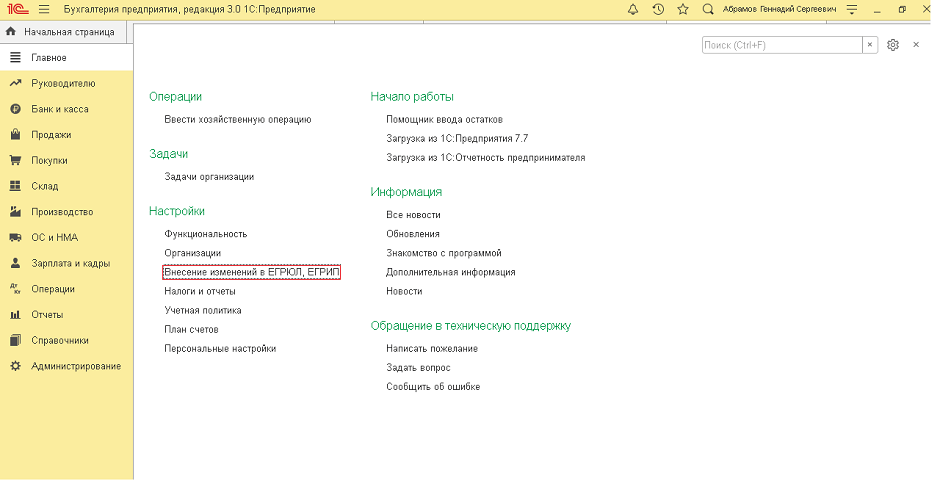
Task: Click user name Абрамов Геннадий Сергеевич
Action: coord(779,10)
